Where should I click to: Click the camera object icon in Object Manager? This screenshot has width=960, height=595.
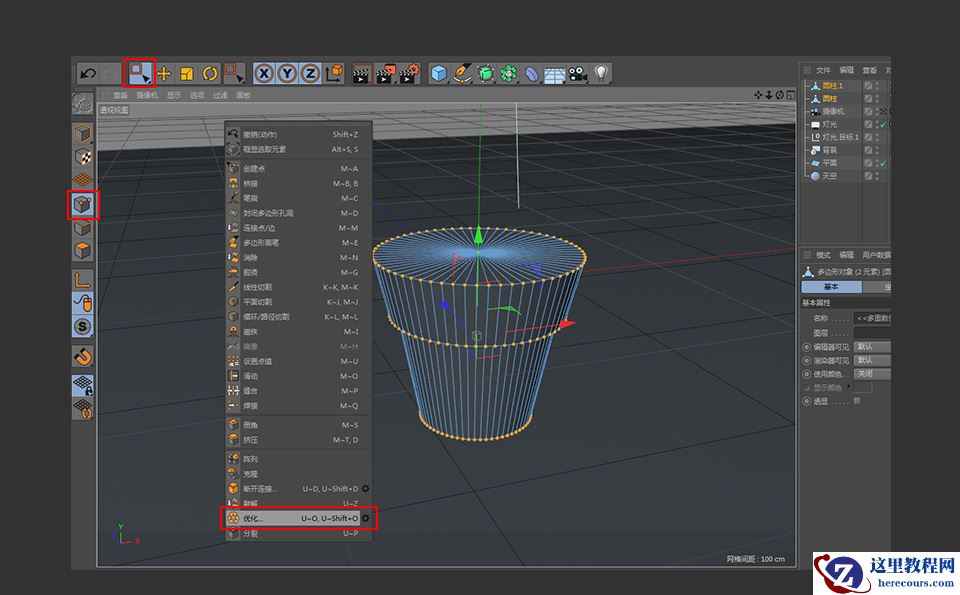(815, 110)
